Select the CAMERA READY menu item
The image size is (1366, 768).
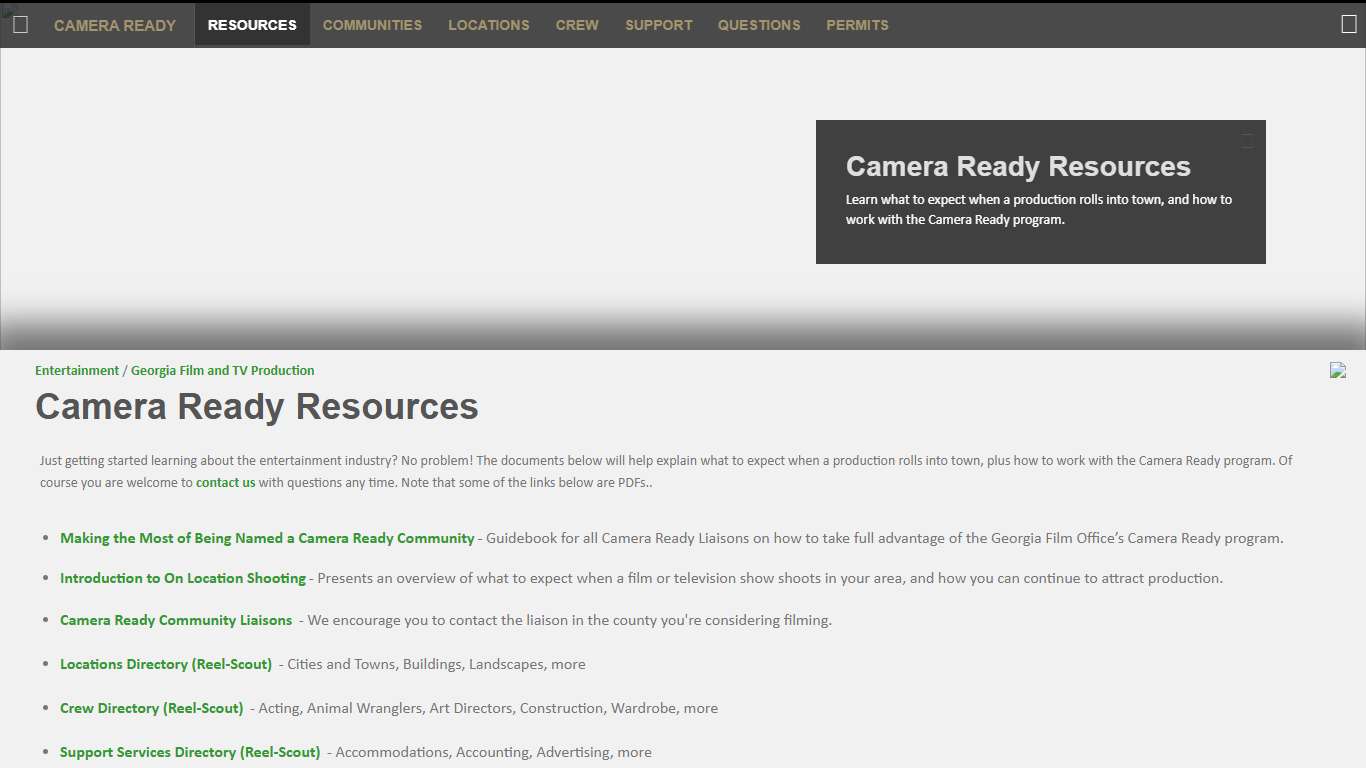point(115,25)
